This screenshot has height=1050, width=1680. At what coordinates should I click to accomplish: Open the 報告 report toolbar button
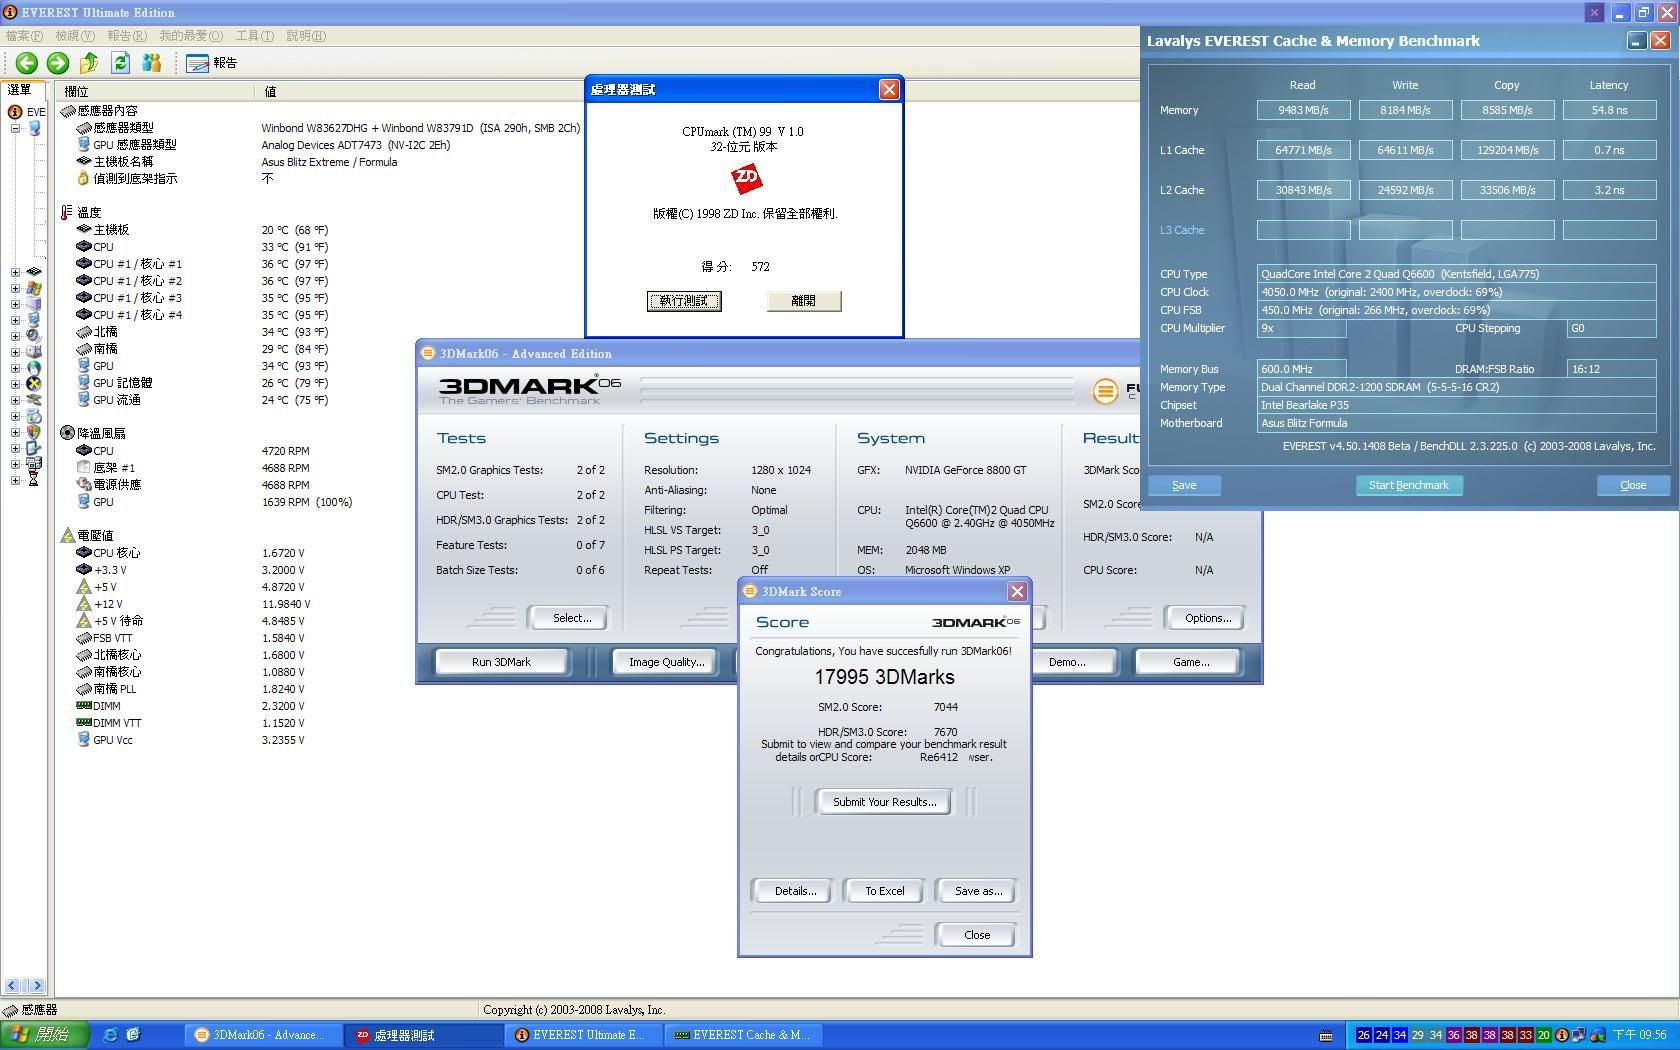[x=212, y=63]
